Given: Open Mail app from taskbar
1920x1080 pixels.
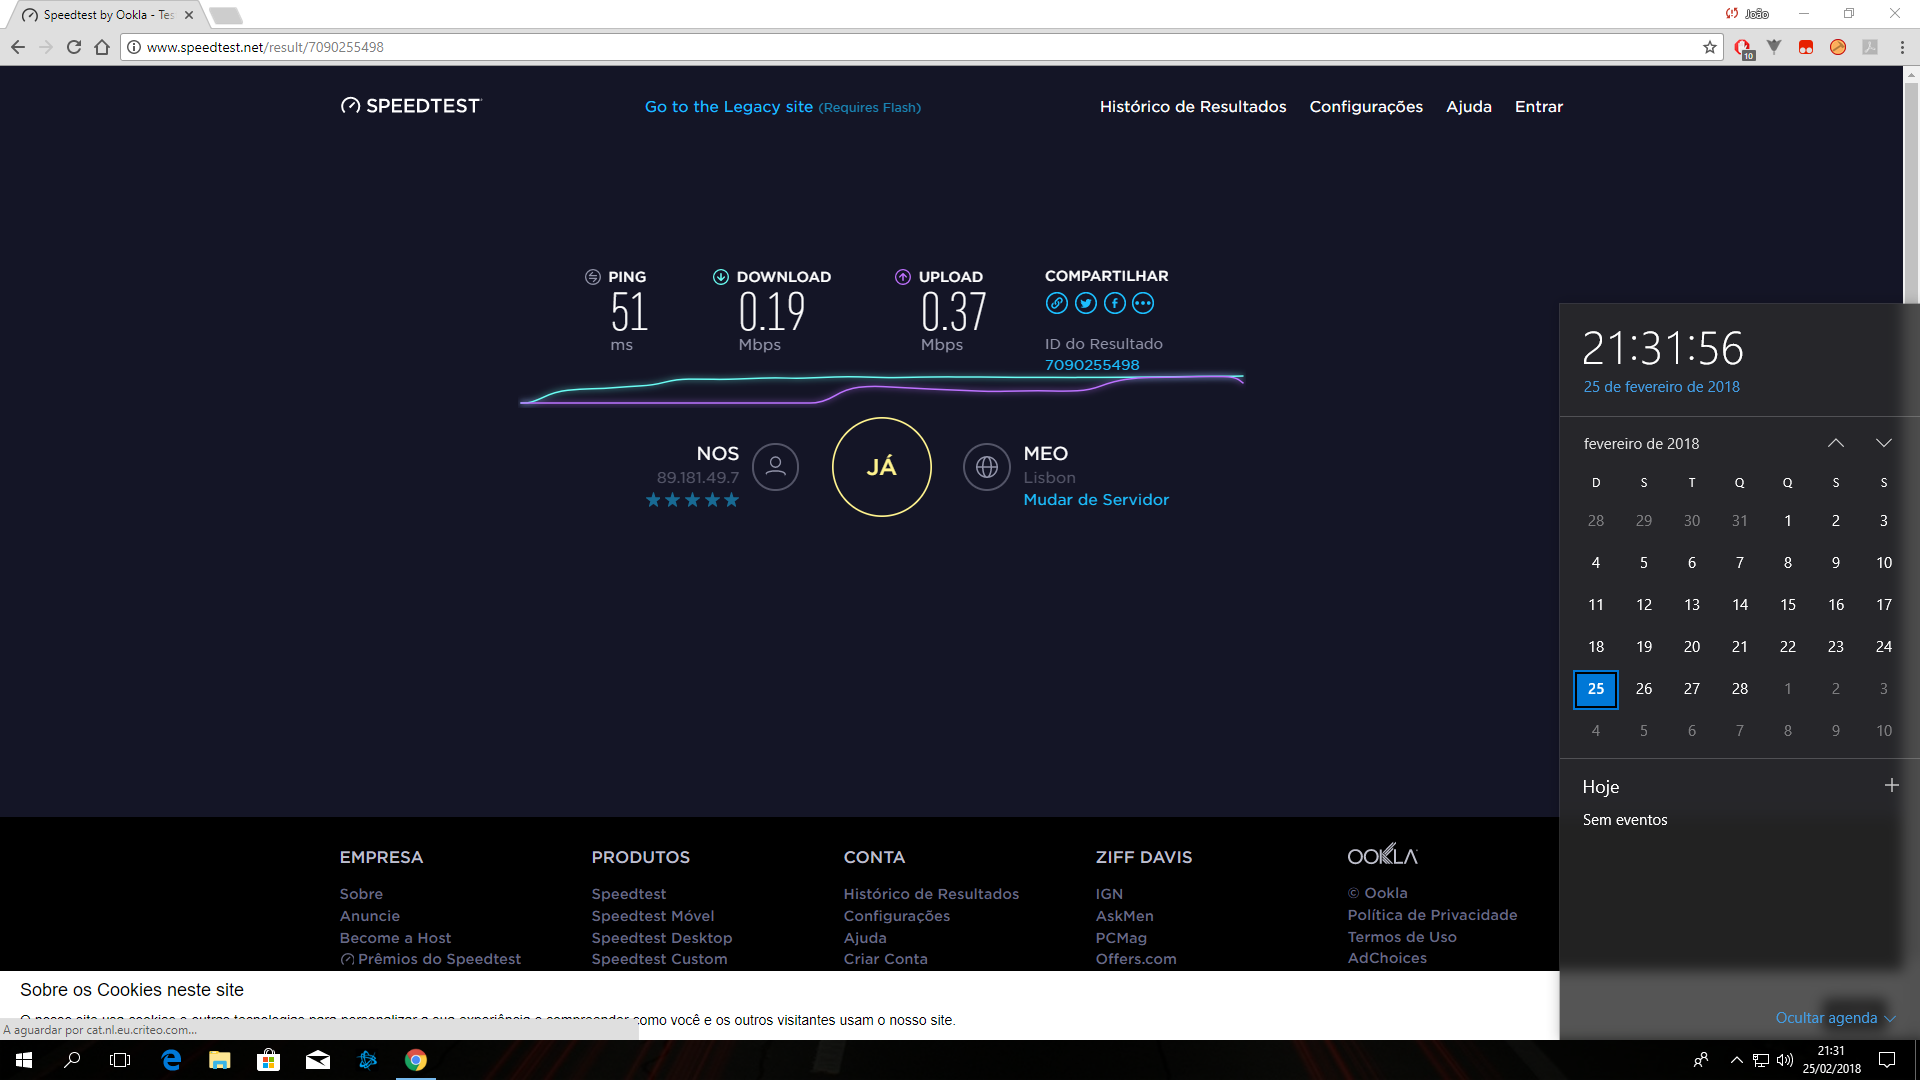Looking at the screenshot, I should (318, 1060).
